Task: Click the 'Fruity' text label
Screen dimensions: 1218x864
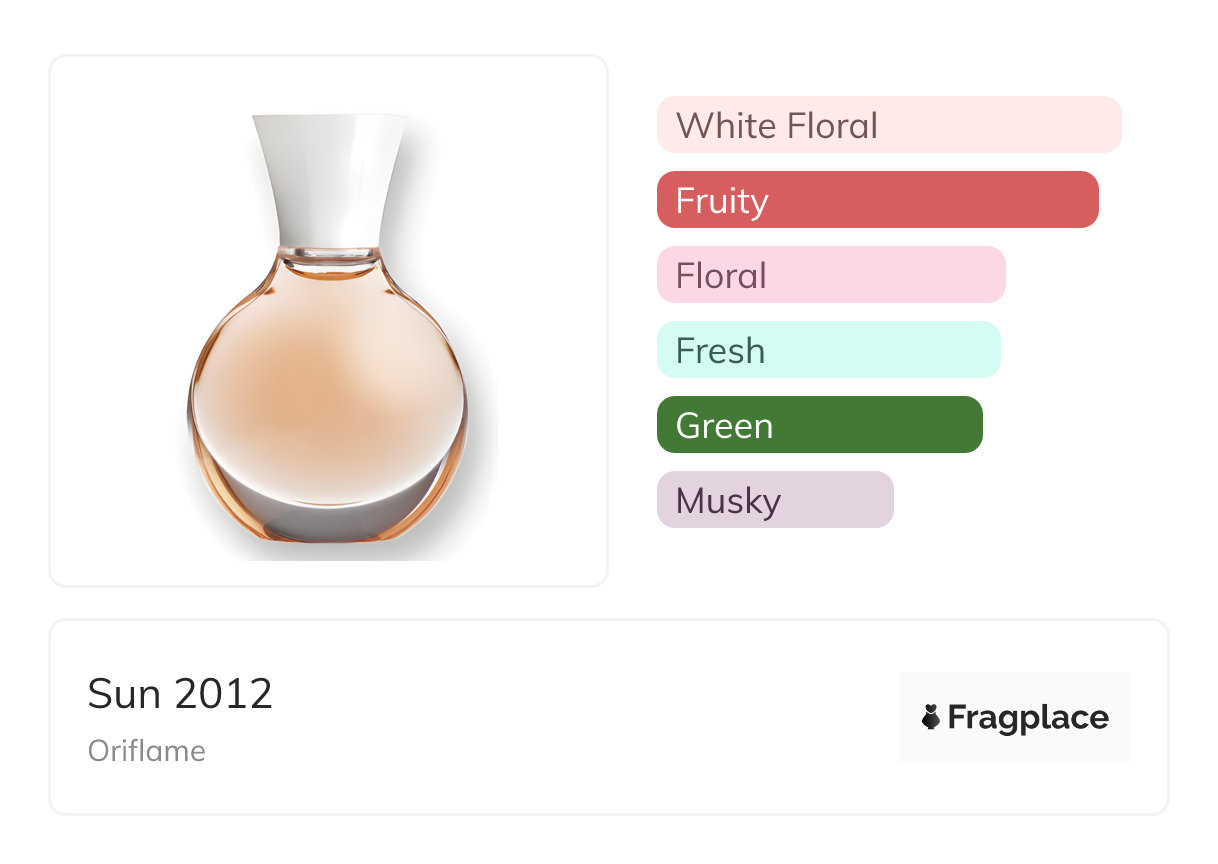Action: [x=722, y=201]
